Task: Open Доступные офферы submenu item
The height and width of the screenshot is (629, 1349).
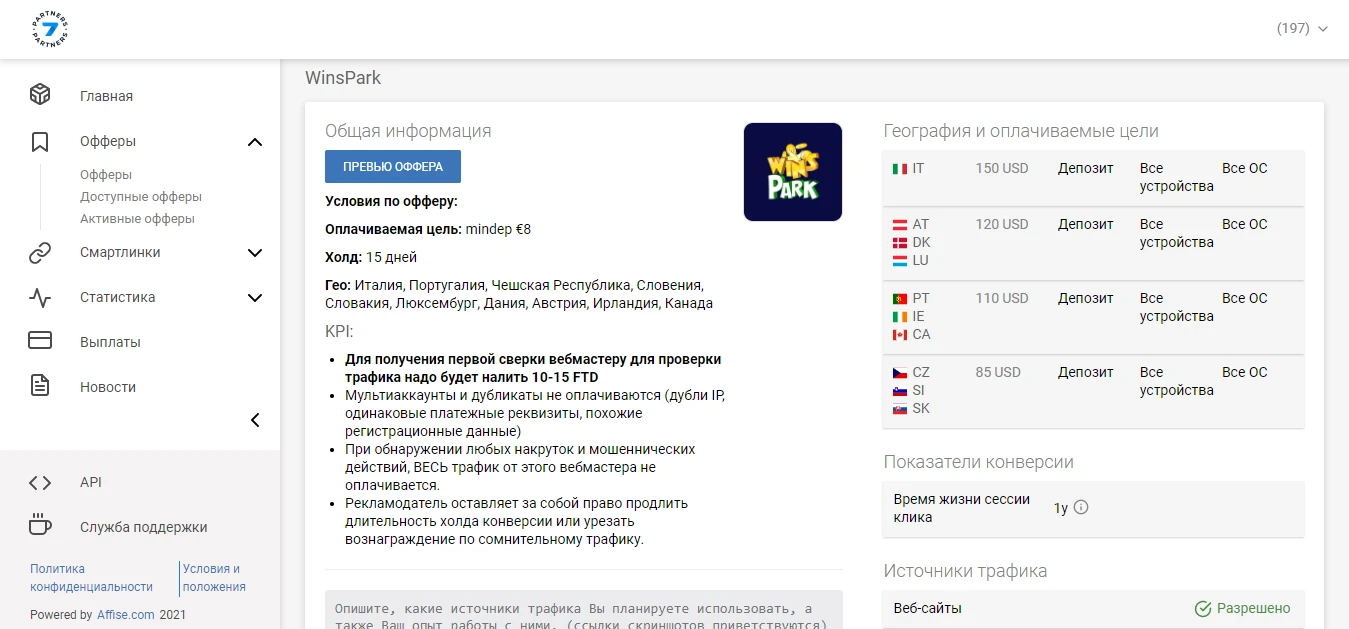Action: (141, 196)
